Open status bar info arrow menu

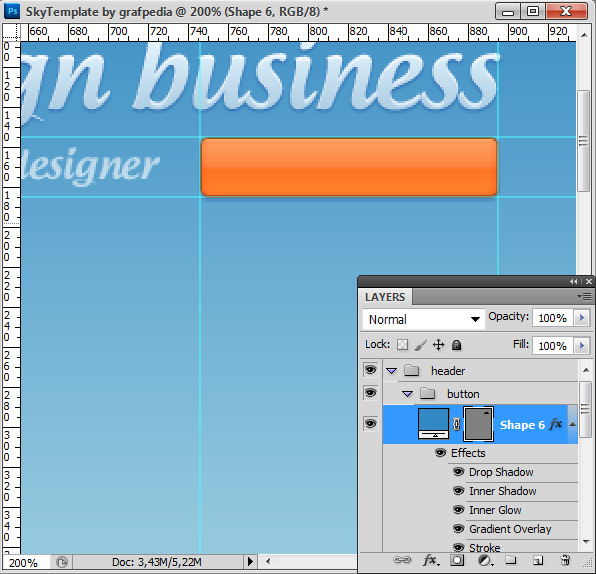click(x=250, y=561)
